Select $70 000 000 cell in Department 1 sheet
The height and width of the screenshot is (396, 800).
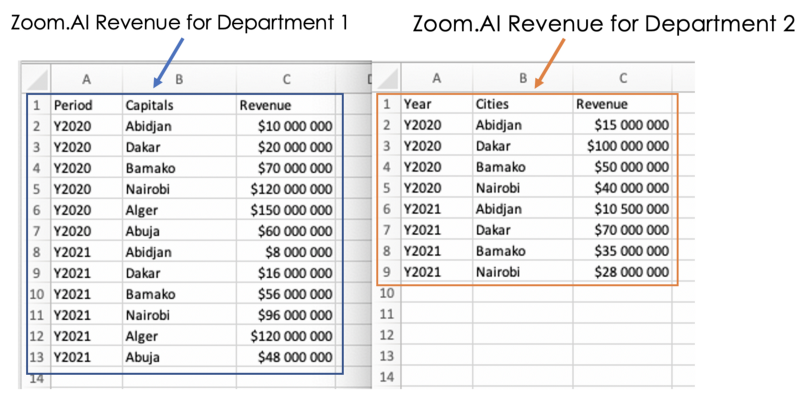[286, 168]
